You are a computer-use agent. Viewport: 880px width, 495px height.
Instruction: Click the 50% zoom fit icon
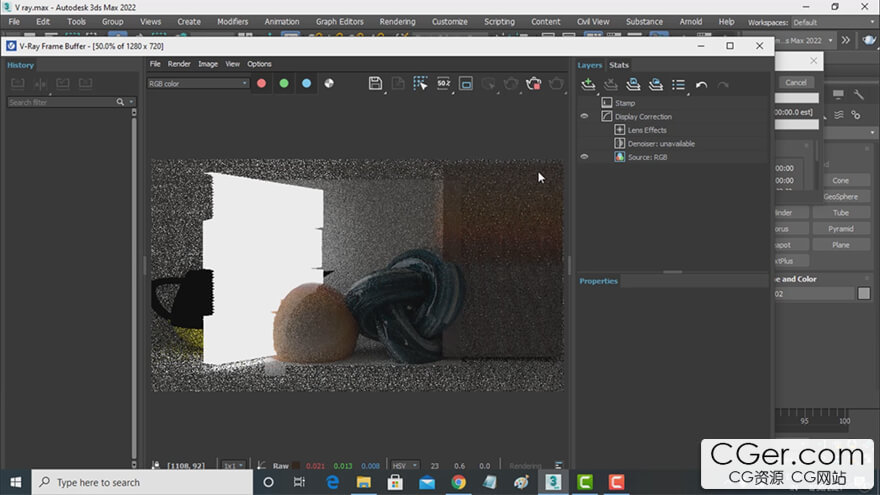tap(443, 84)
